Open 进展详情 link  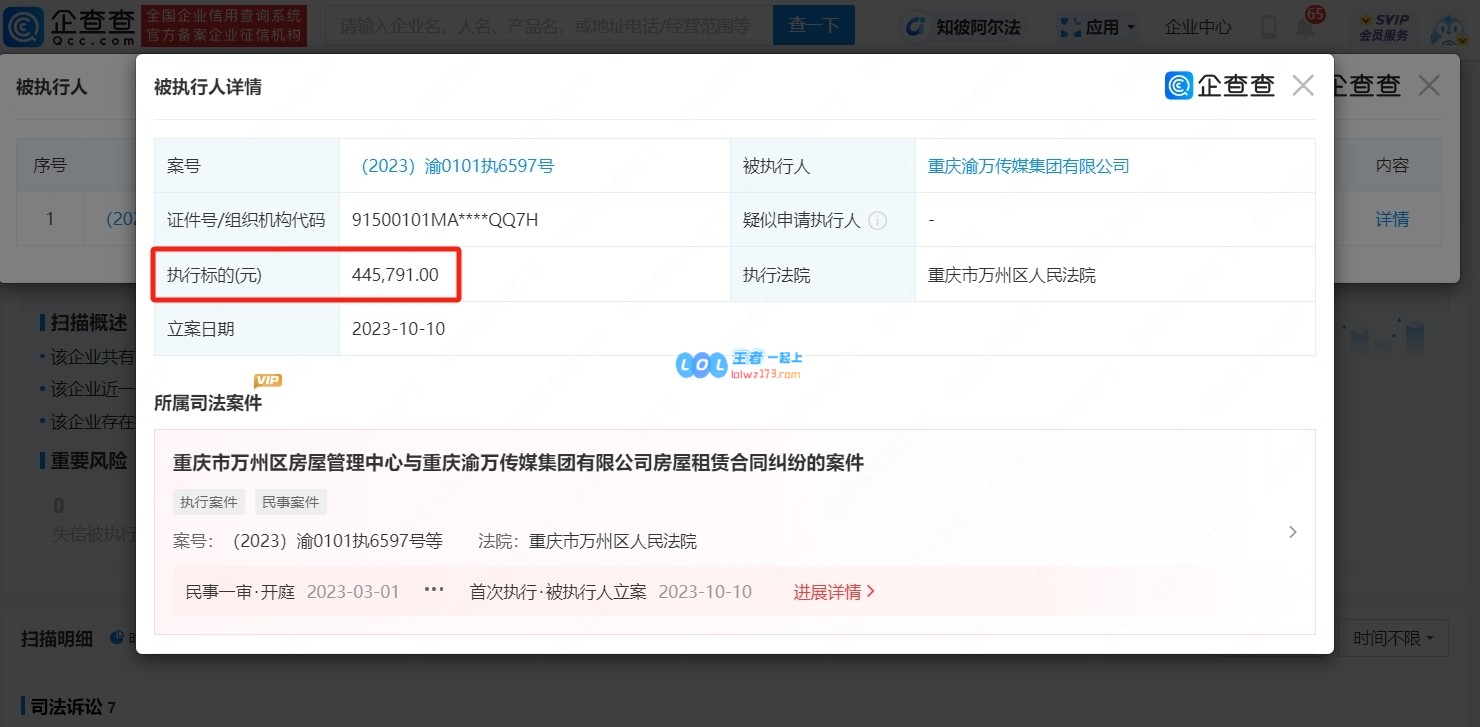(835, 592)
